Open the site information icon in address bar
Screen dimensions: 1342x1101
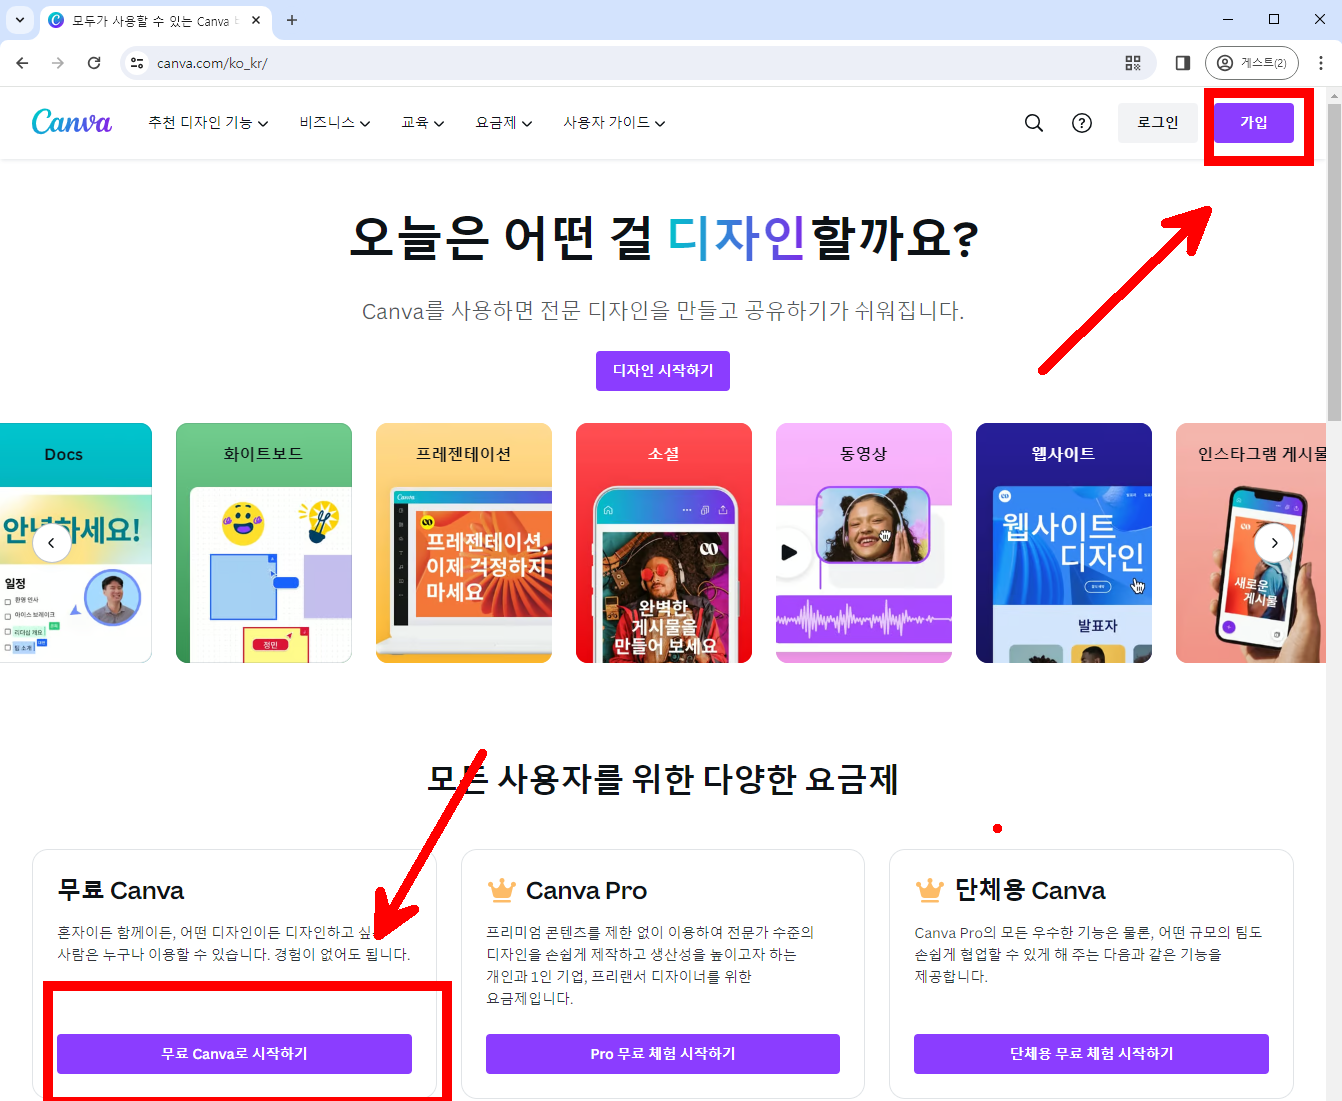[x=138, y=63]
